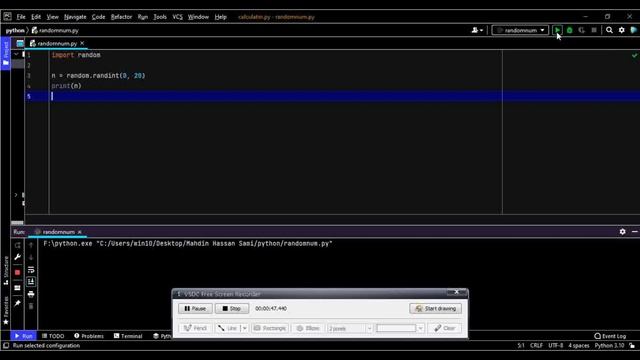Click the red Stop square in the Run panel
This screenshot has height=360, width=640.
18,272
